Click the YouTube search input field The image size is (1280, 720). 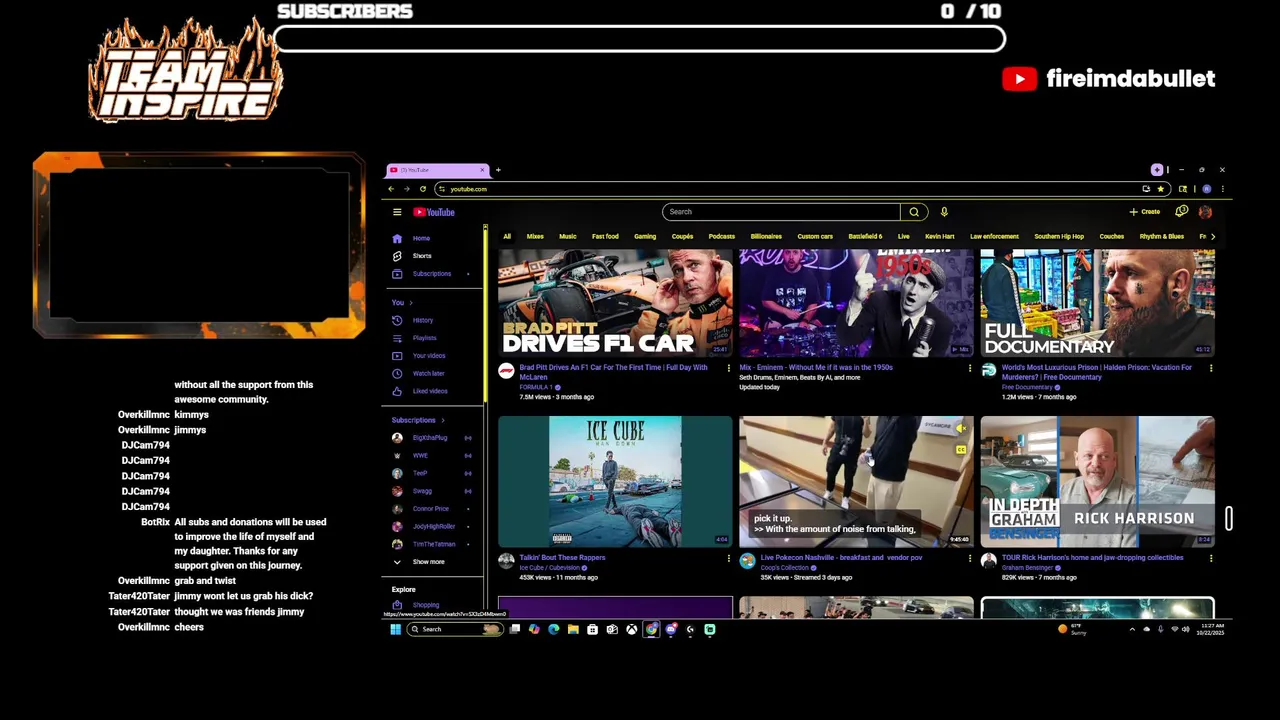[781, 212]
